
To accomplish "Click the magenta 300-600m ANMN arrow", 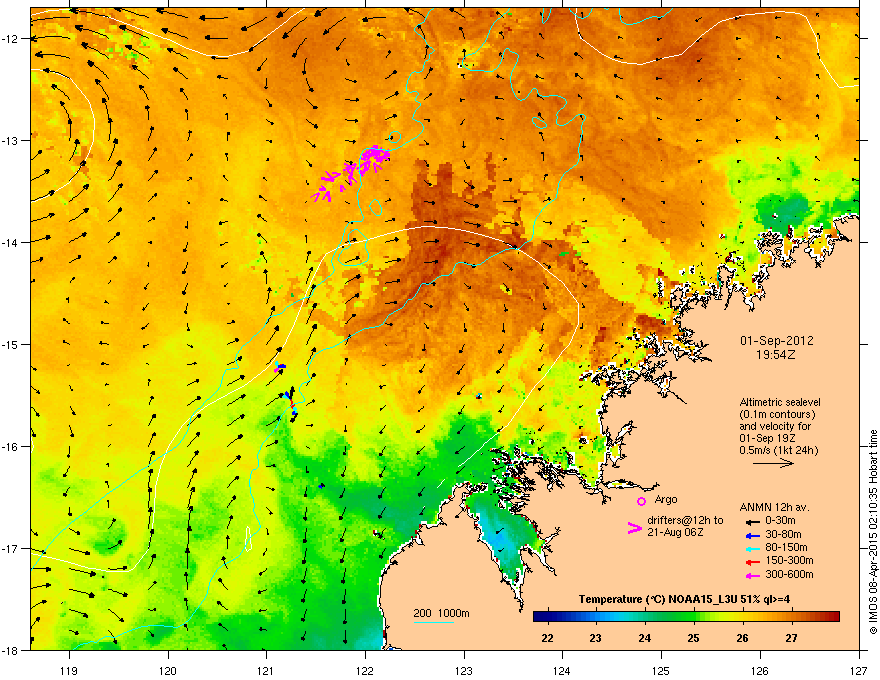I will click(x=752, y=575).
